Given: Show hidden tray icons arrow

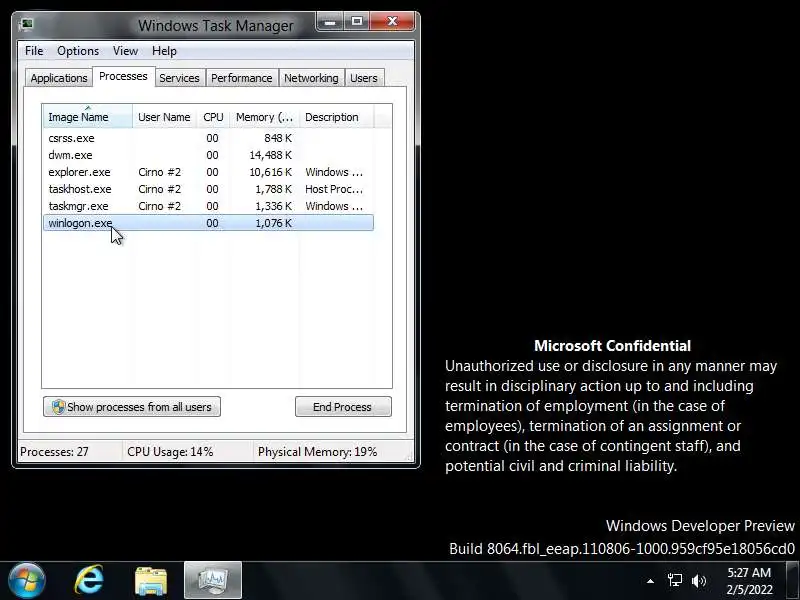Looking at the screenshot, I should click(650, 581).
